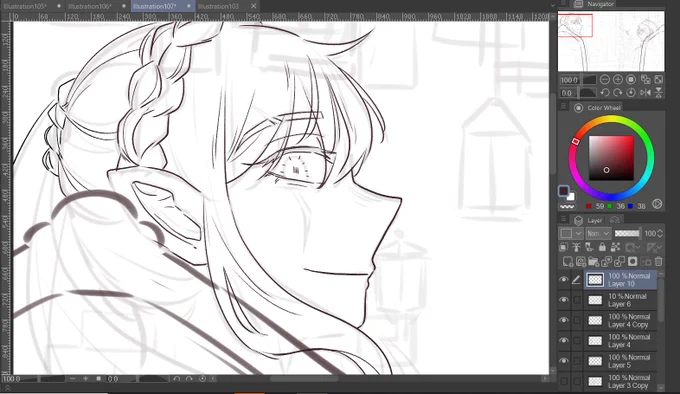Click Merge with Layer Below icon
This screenshot has width=680, height=394.
[620, 261]
